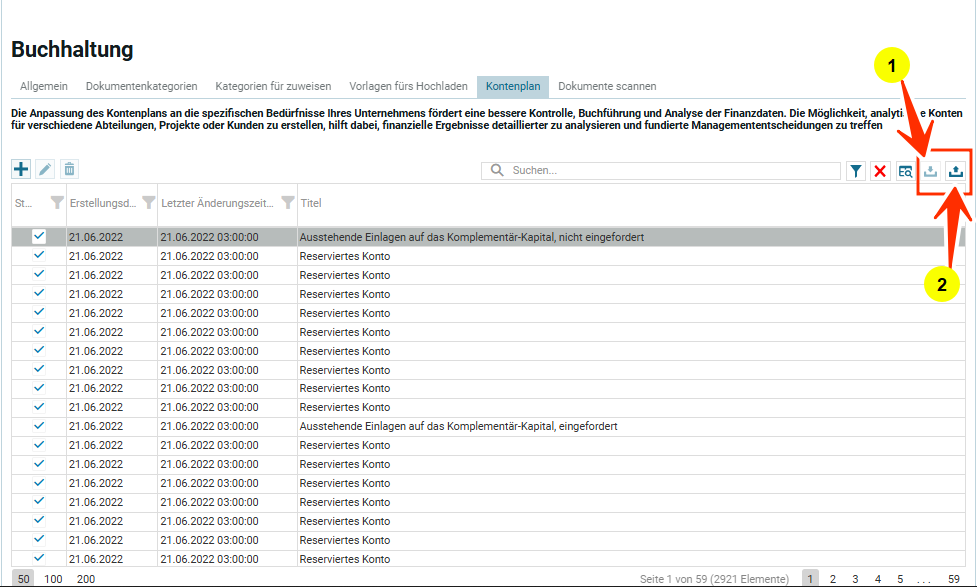Jump to last page 59
This screenshot has width=977, height=587.
pos(953,578)
